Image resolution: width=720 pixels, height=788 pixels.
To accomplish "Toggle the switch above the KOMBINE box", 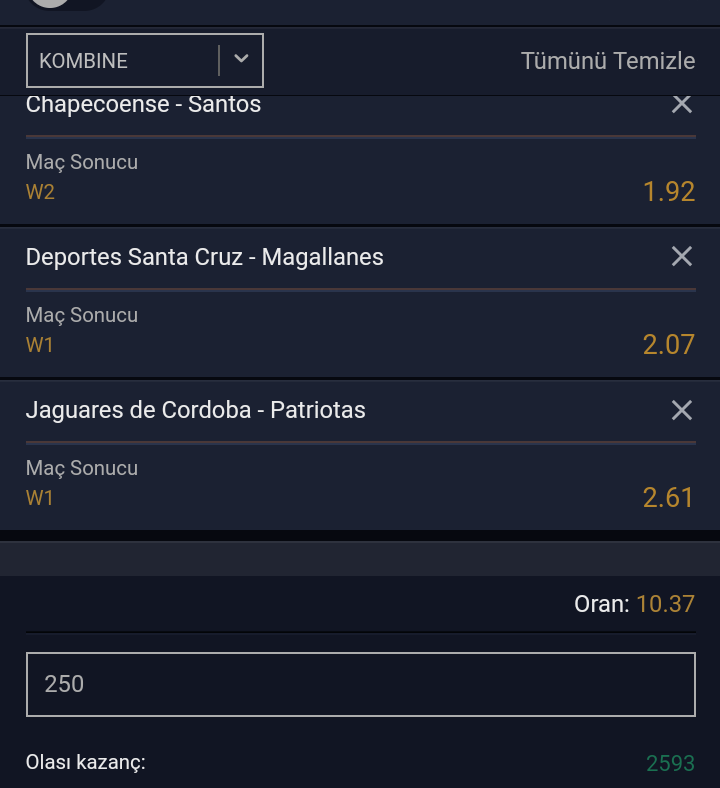I will 66,4.
